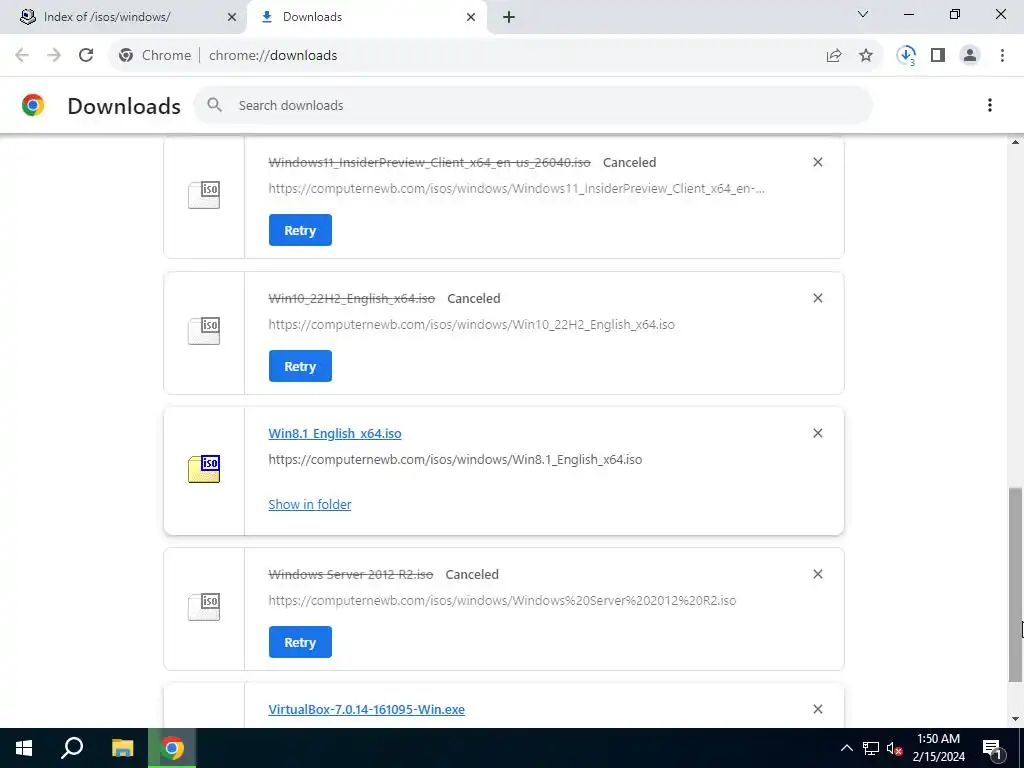Click the Windows Server 2012 R2 ISO icon

204,607
